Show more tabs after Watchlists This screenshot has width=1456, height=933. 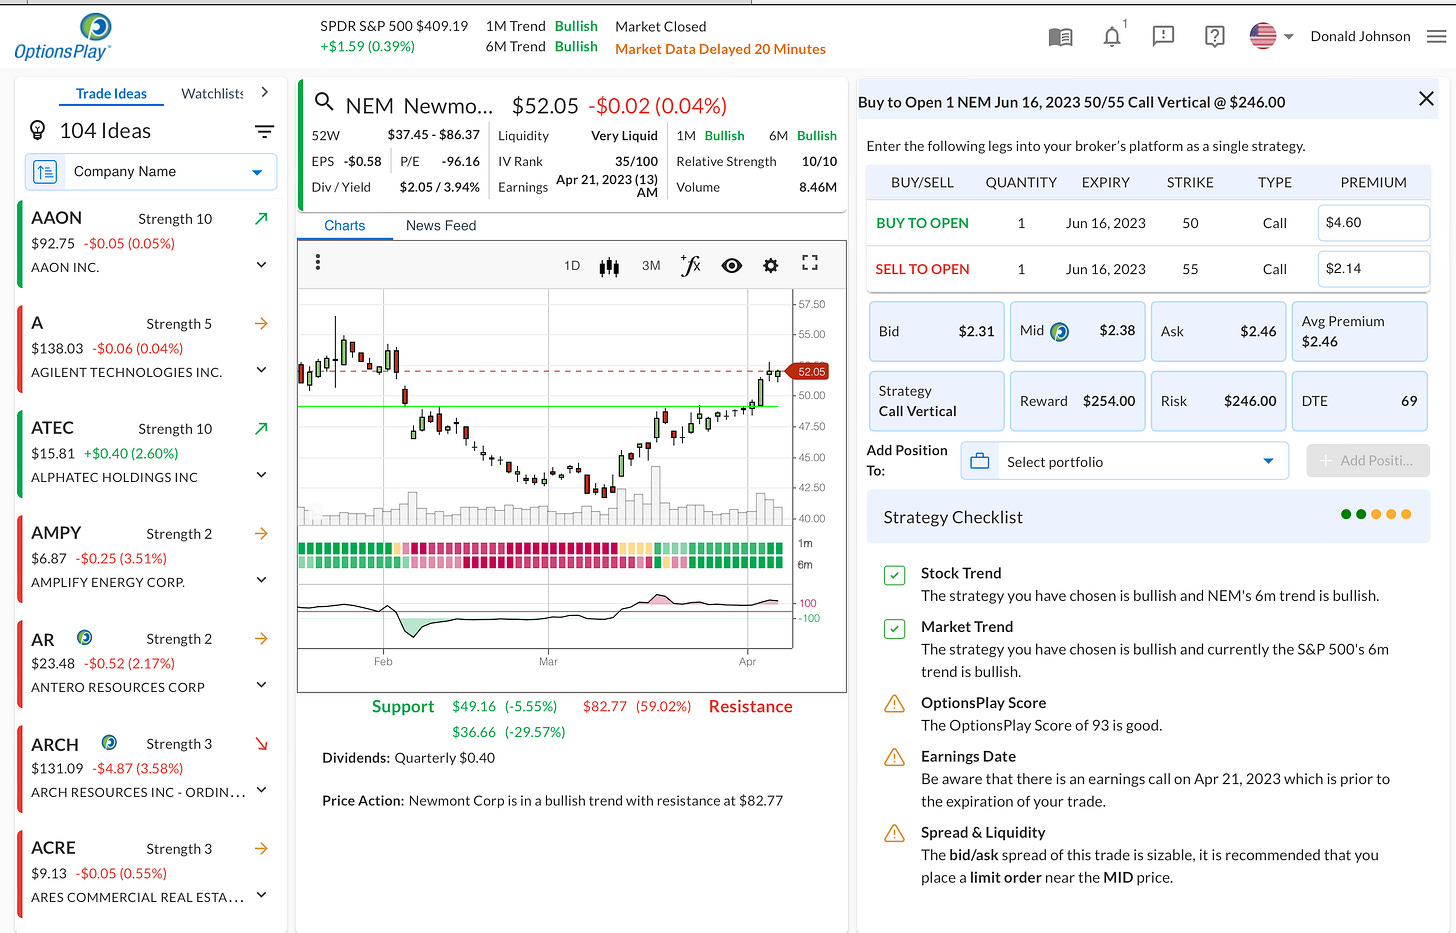[265, 92]
